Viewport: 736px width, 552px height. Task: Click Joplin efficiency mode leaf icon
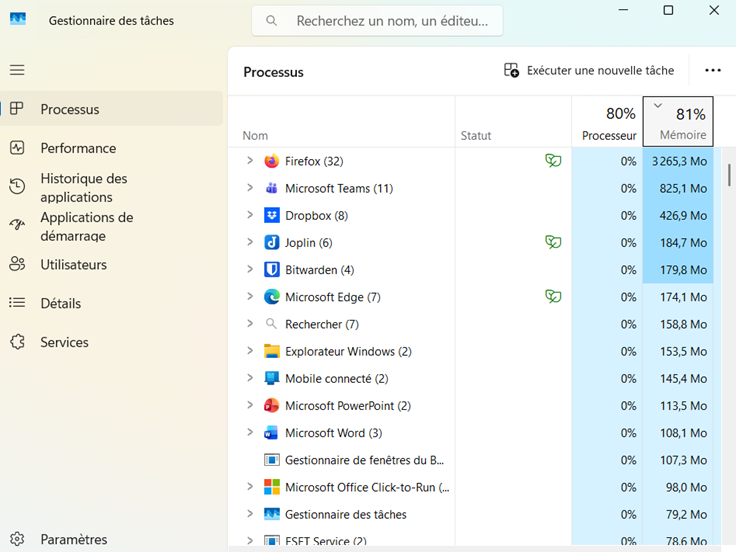pyautogui.click(x=553, y=242)
